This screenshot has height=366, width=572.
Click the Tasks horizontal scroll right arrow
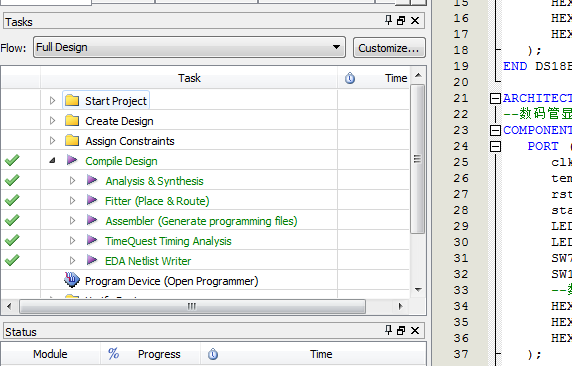(x=401, y=306)
